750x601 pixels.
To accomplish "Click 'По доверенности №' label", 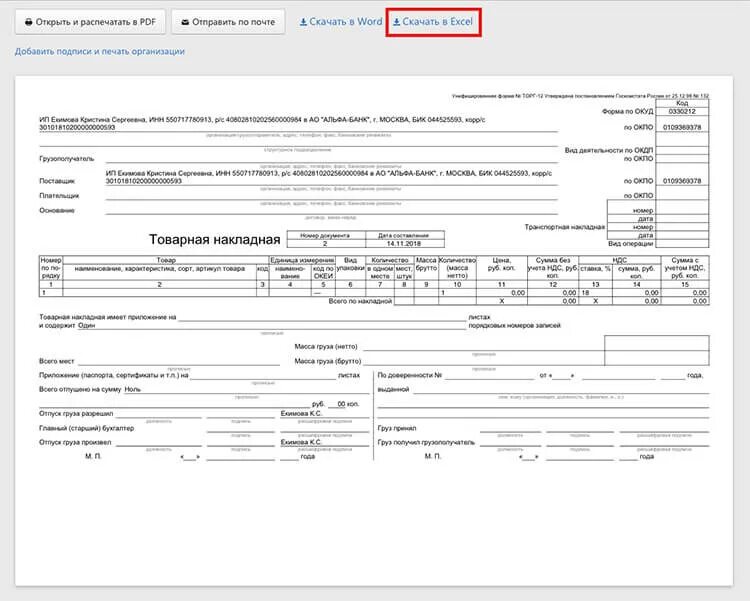I will [409, 375].
